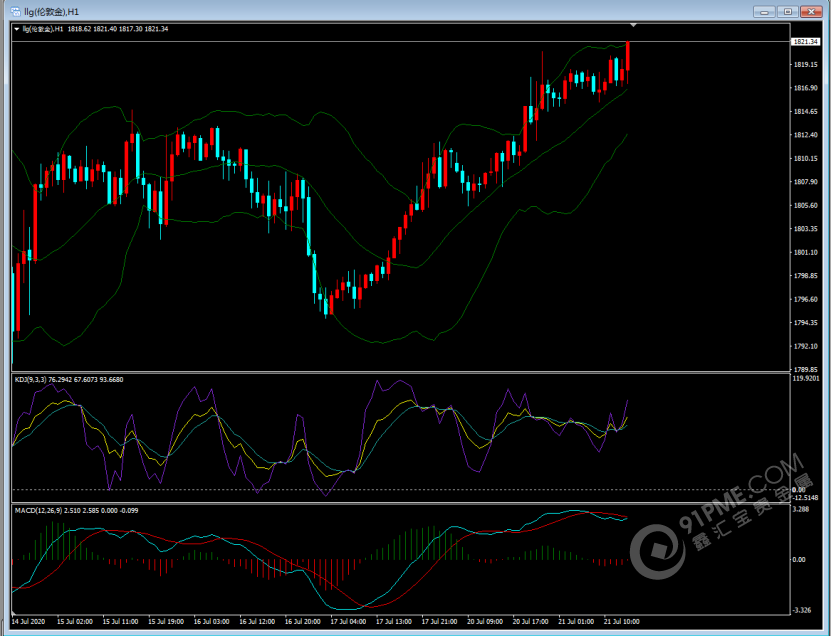Click the chart shift triangle marker at top
Image resolution: width=831 pixels, height=636 pixels.
[x=633, y=25]
